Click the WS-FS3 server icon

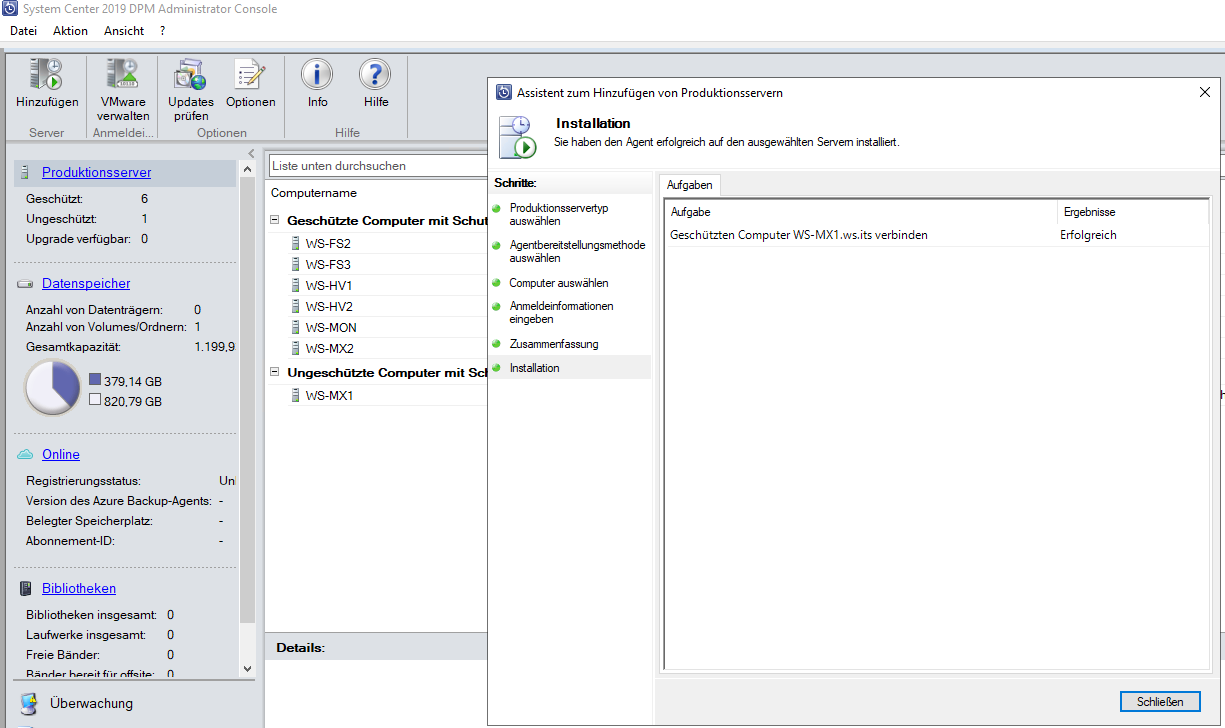point(295,264)
